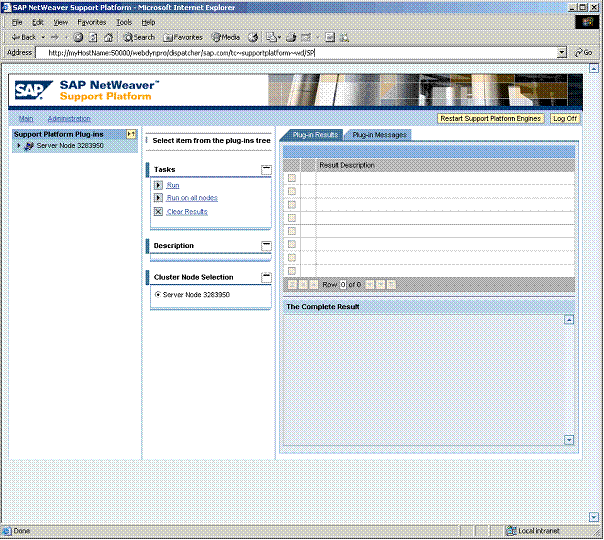Click the Restart Support Platform Engines button
This screenshot has height=540, width=604.
tap(490, 119)
